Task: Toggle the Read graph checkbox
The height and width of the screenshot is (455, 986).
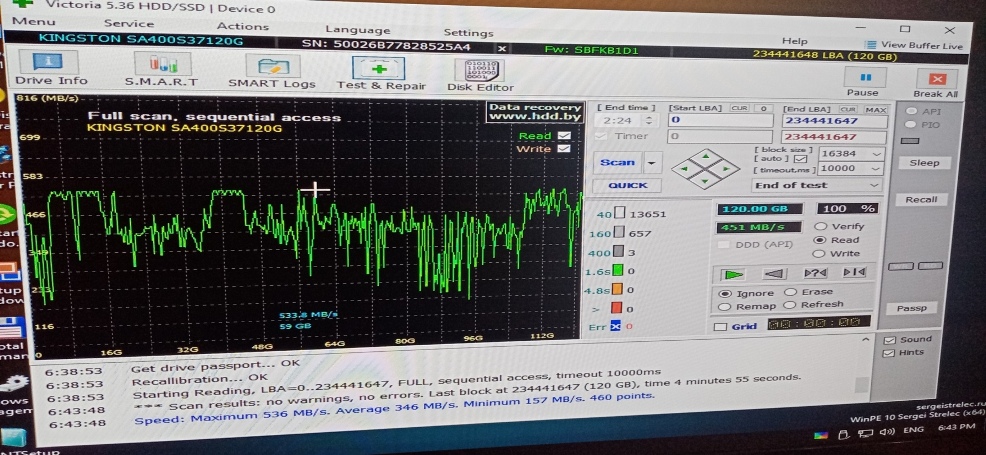Action: click(x=564, y=136)
